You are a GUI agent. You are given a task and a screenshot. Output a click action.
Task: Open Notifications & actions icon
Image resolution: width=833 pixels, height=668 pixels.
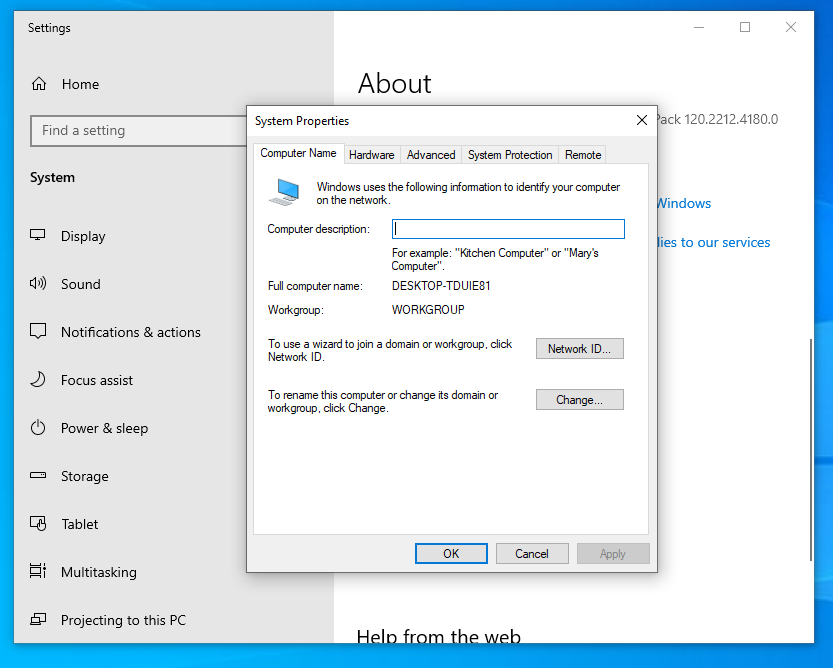(x=38, y=332)
